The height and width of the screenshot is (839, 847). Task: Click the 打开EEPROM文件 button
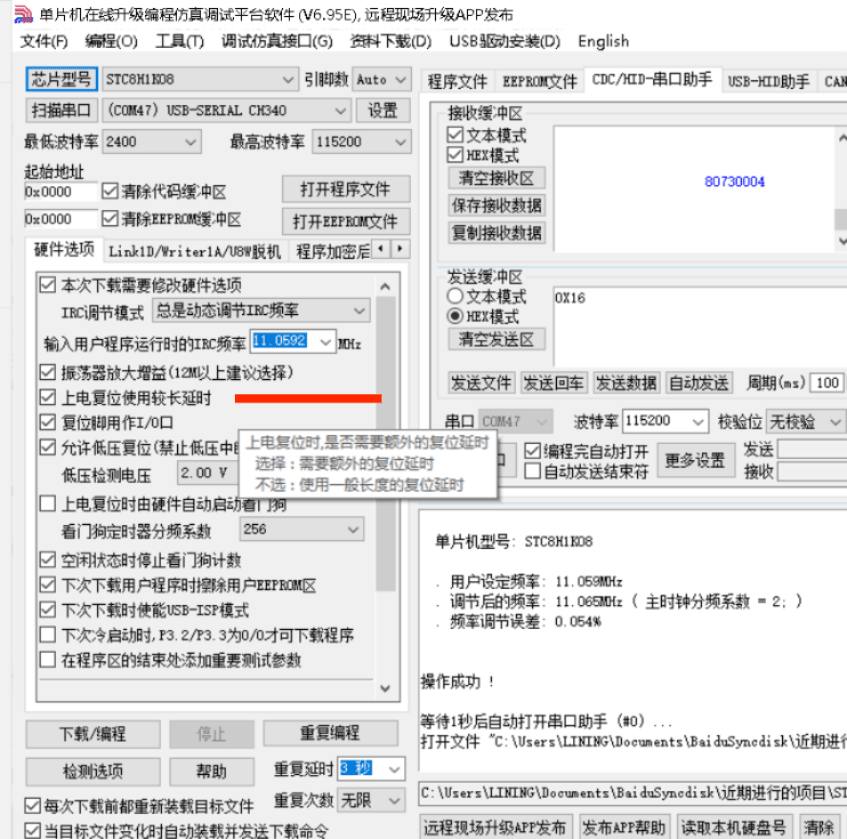pos(346,220)
